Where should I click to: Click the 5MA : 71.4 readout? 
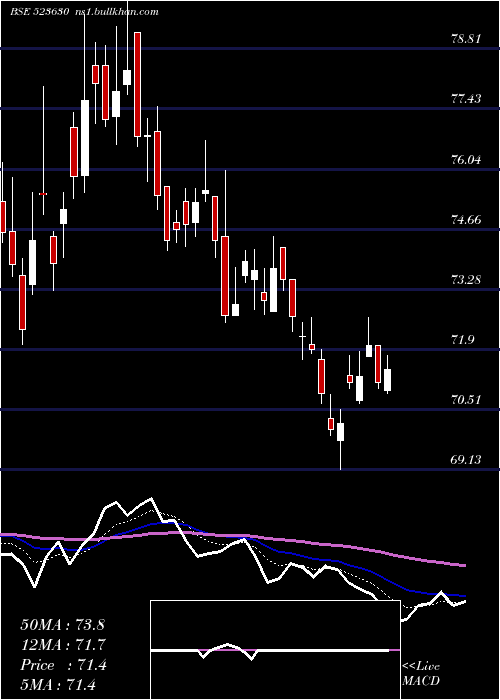coord(58,685)
